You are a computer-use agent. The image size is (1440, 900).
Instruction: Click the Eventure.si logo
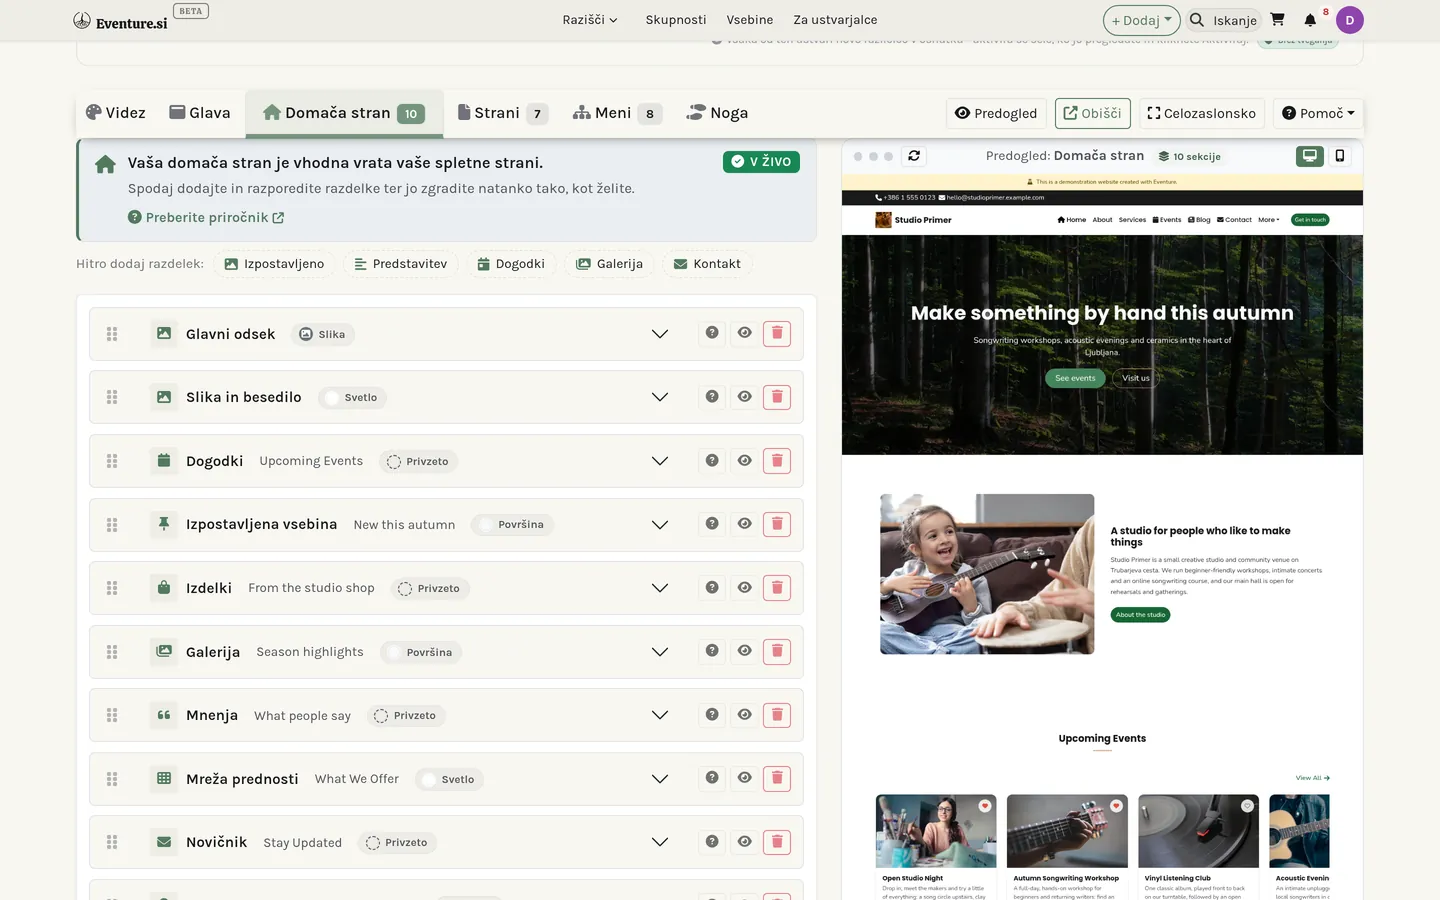coord(120,21)
